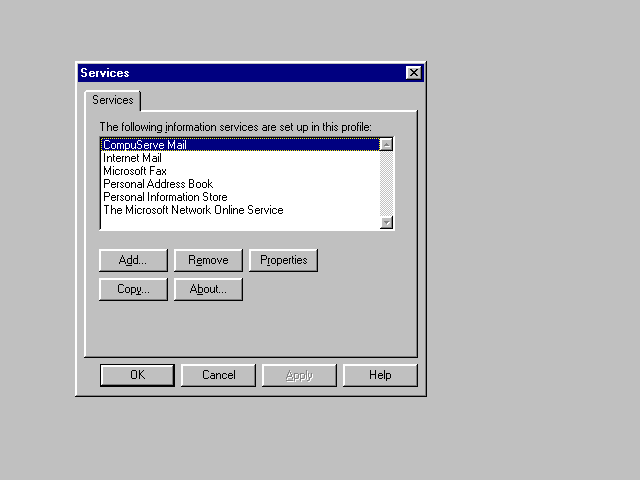Highlight the Personal Address Book entry
Screen dimensions: 640x480
point(157,184)
